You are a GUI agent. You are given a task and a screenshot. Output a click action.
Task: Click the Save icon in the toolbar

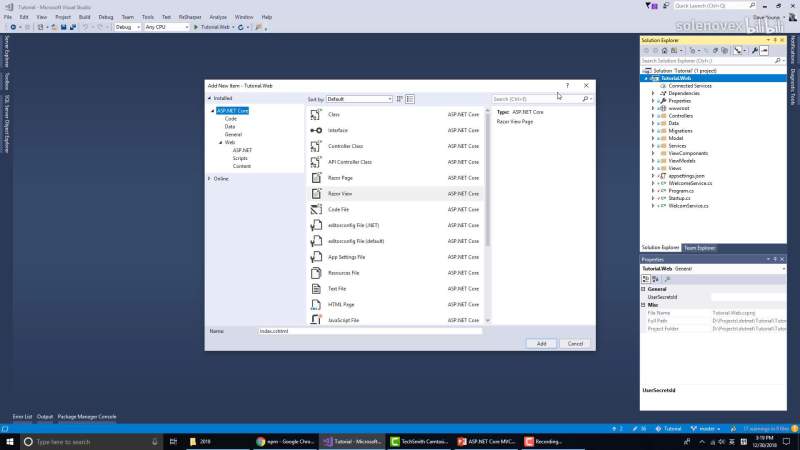(63, 27)
